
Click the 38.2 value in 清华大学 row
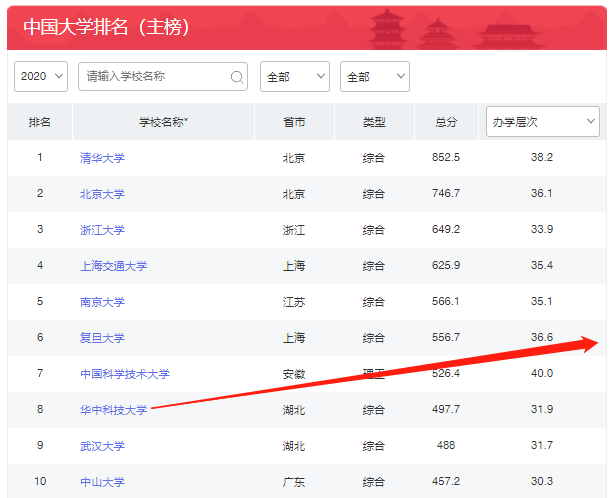(542, 157)
